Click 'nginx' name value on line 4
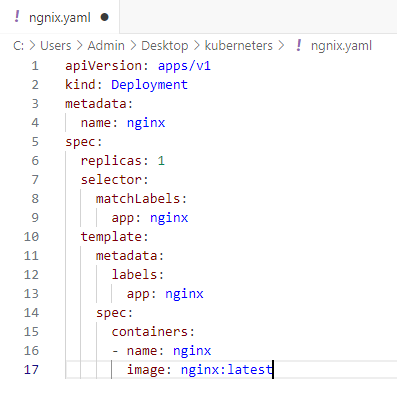The width and height of the screenshot is (397, 398). coord(146,123)
